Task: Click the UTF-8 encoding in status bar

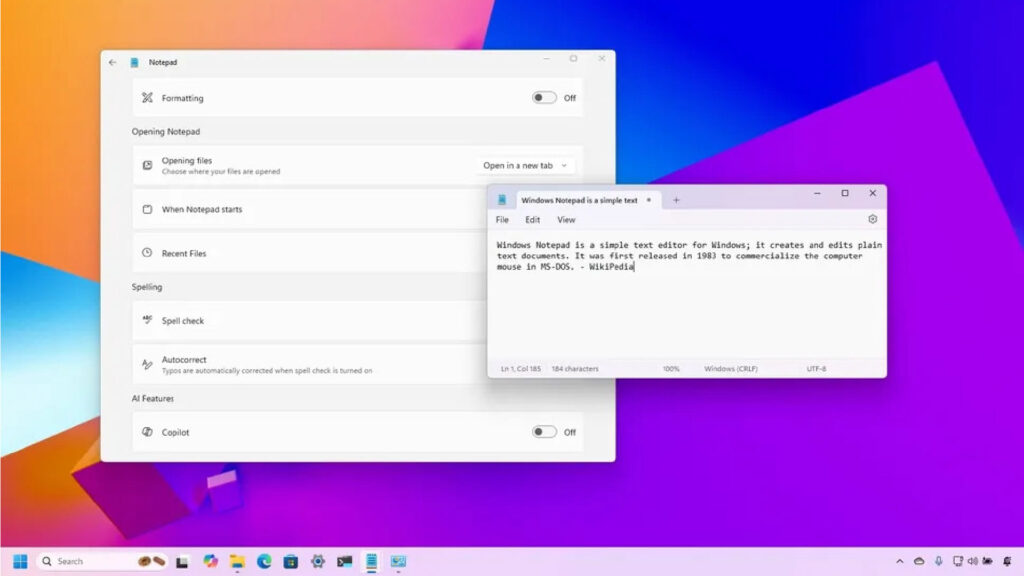Action: (x=816, y=369)
